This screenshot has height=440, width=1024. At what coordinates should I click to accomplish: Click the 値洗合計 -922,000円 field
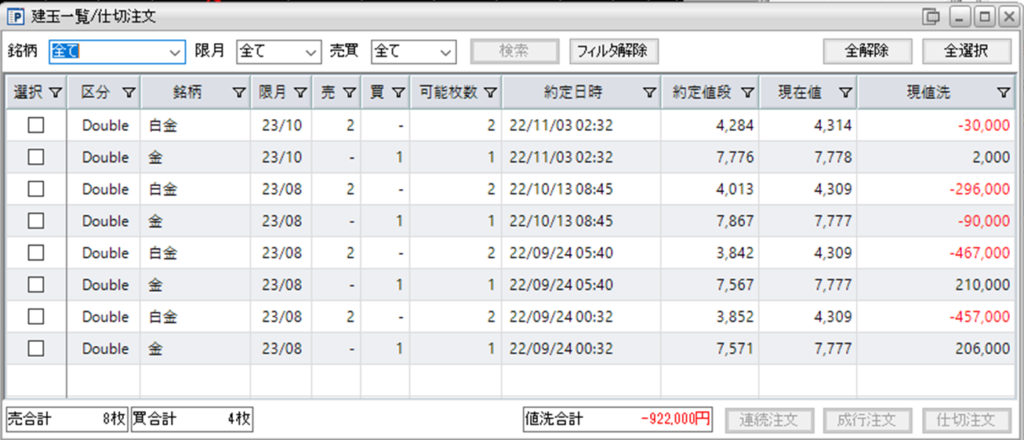pyautogui.click(x=618, y=420)
